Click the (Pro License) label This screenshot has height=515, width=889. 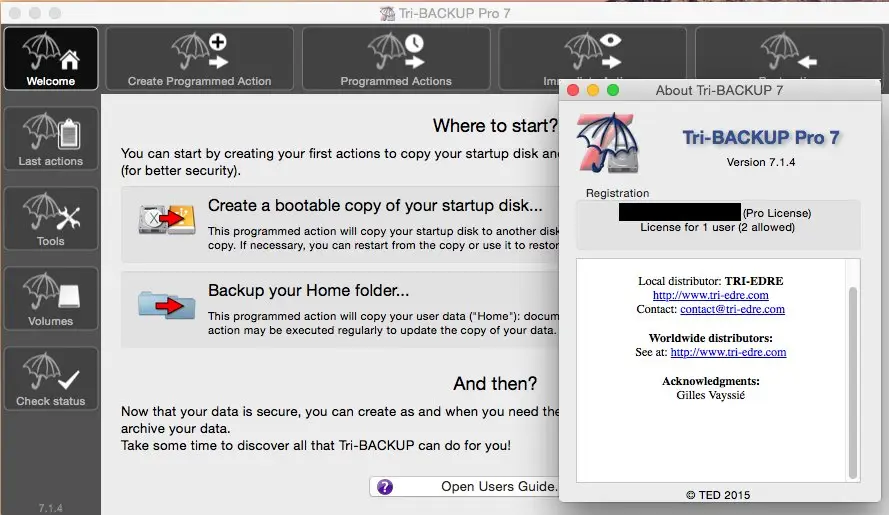tap(777, 213)
